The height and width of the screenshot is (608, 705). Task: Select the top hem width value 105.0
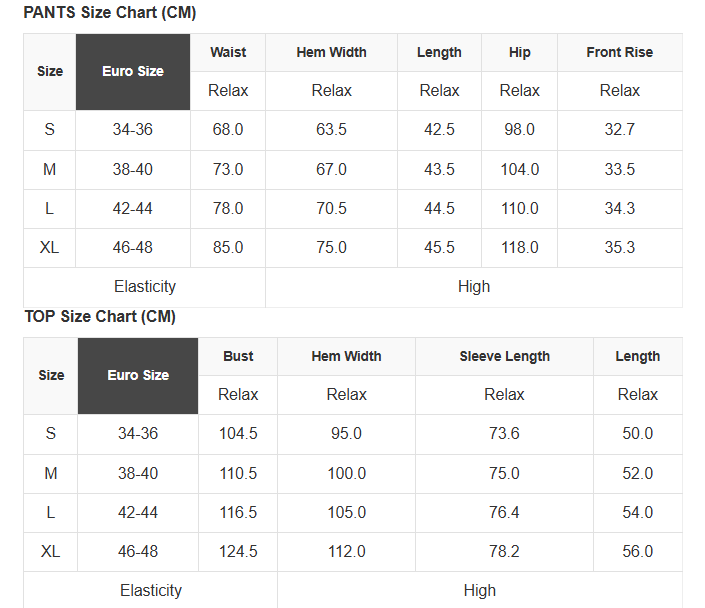pos(346,513)
